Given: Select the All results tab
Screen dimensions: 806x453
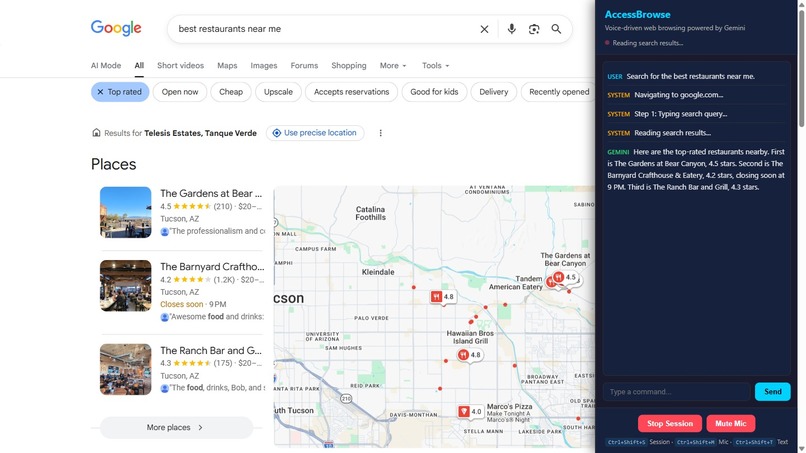Looking at the screenshot, I should [x=139, y=66].
